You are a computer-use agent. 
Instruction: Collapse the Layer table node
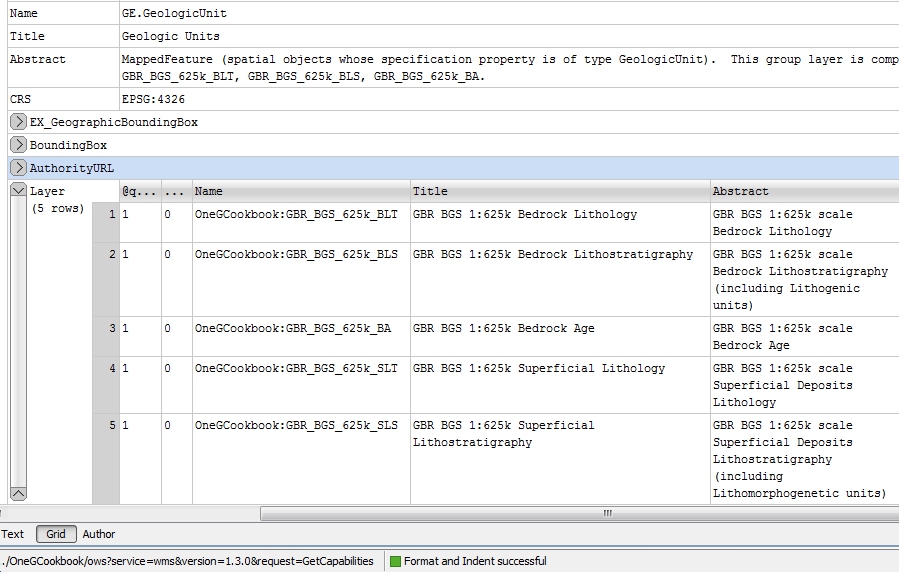18,190
